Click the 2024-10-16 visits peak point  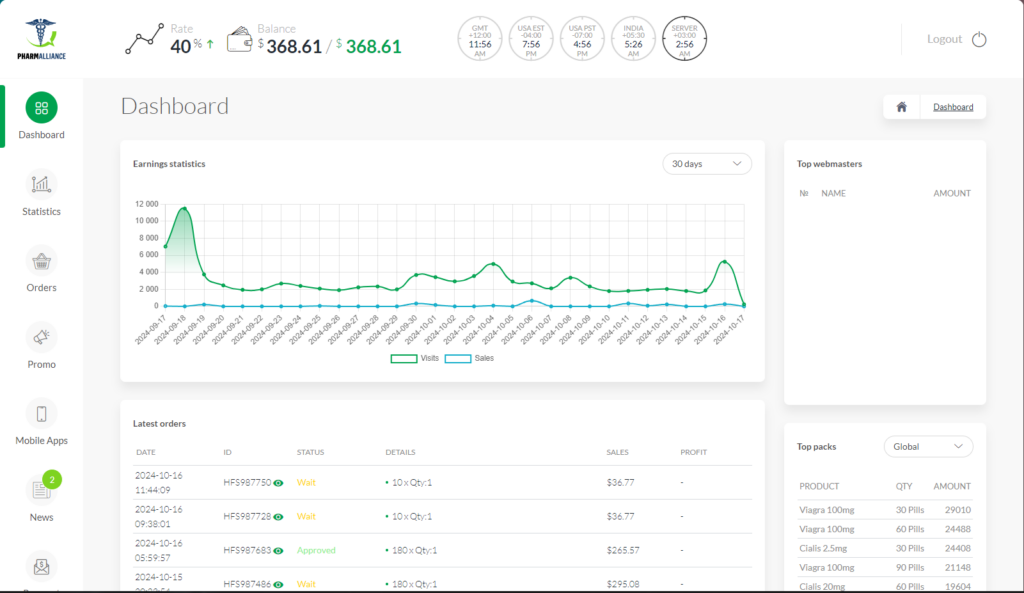[724, 262]
